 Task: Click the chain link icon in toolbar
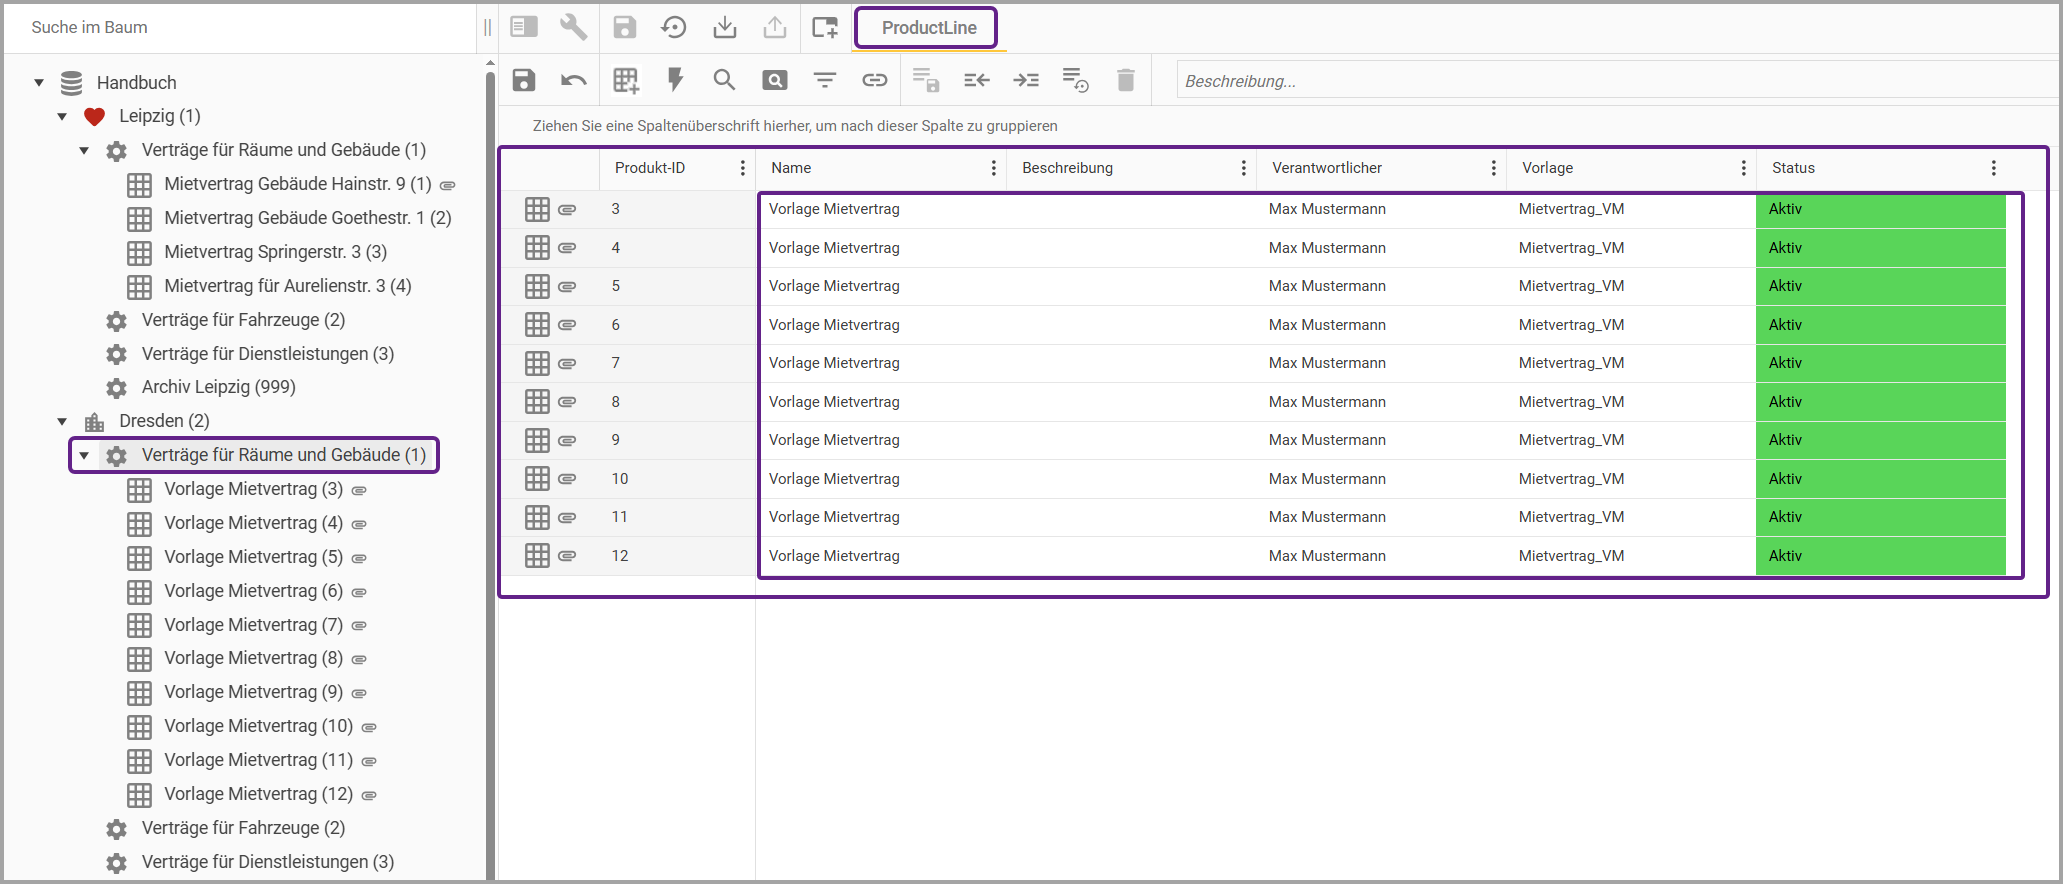(874, 81)
